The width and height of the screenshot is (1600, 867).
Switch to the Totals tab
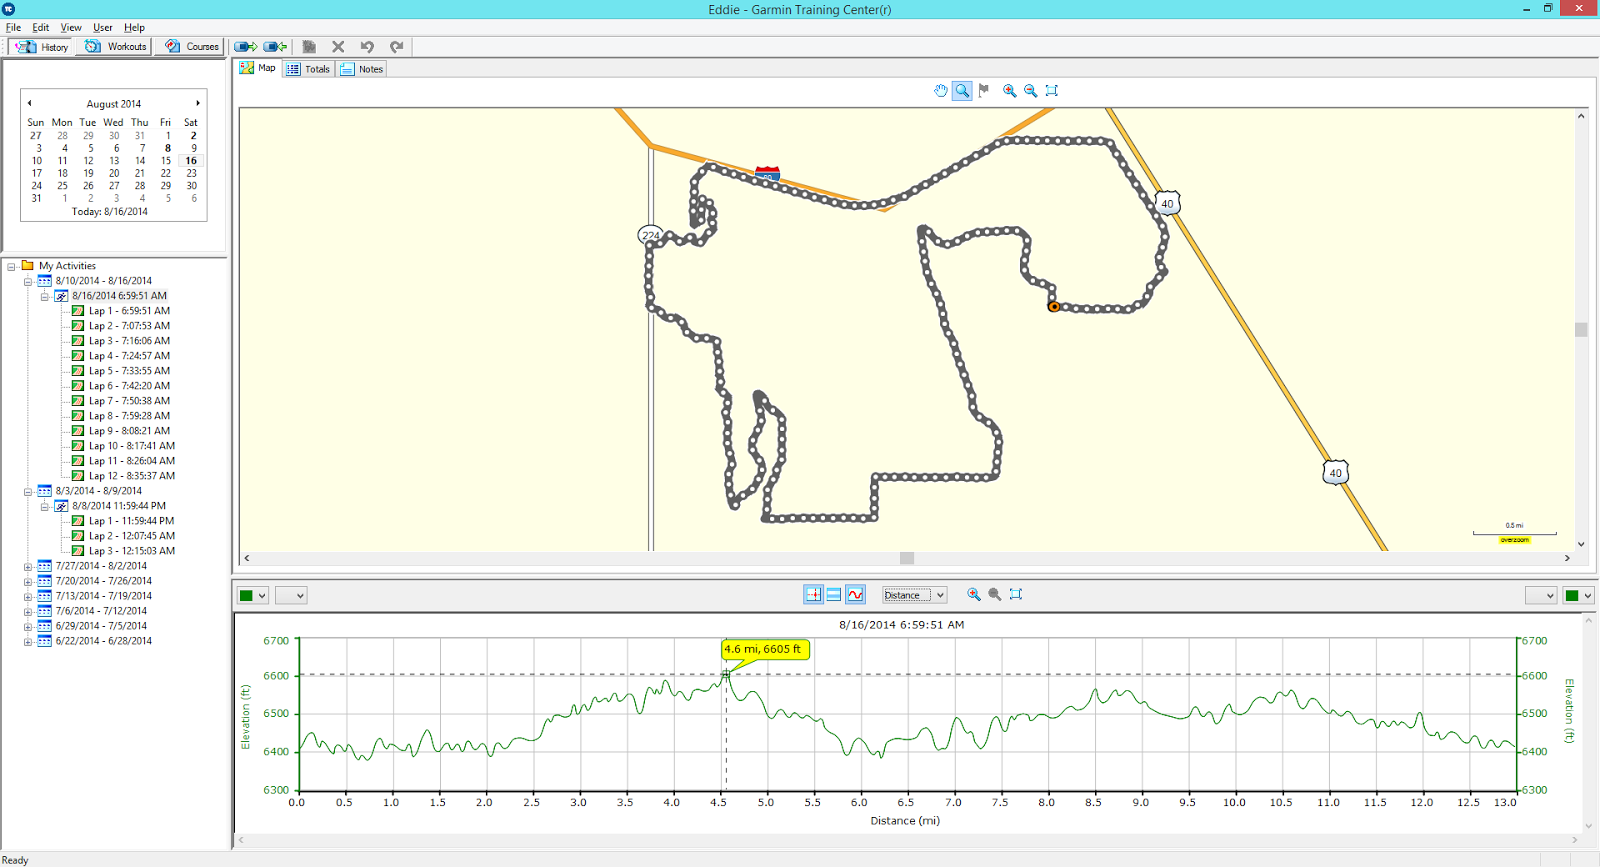tap(308, 69)
